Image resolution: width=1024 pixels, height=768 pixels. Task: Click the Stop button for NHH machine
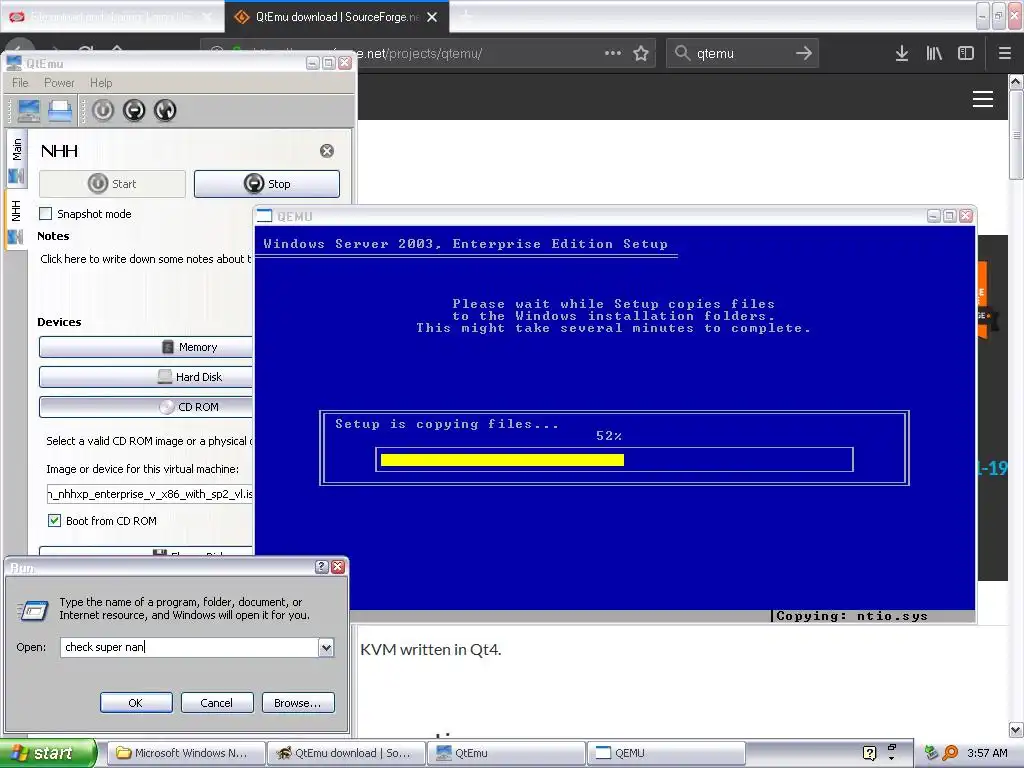(x=267, y=184)
